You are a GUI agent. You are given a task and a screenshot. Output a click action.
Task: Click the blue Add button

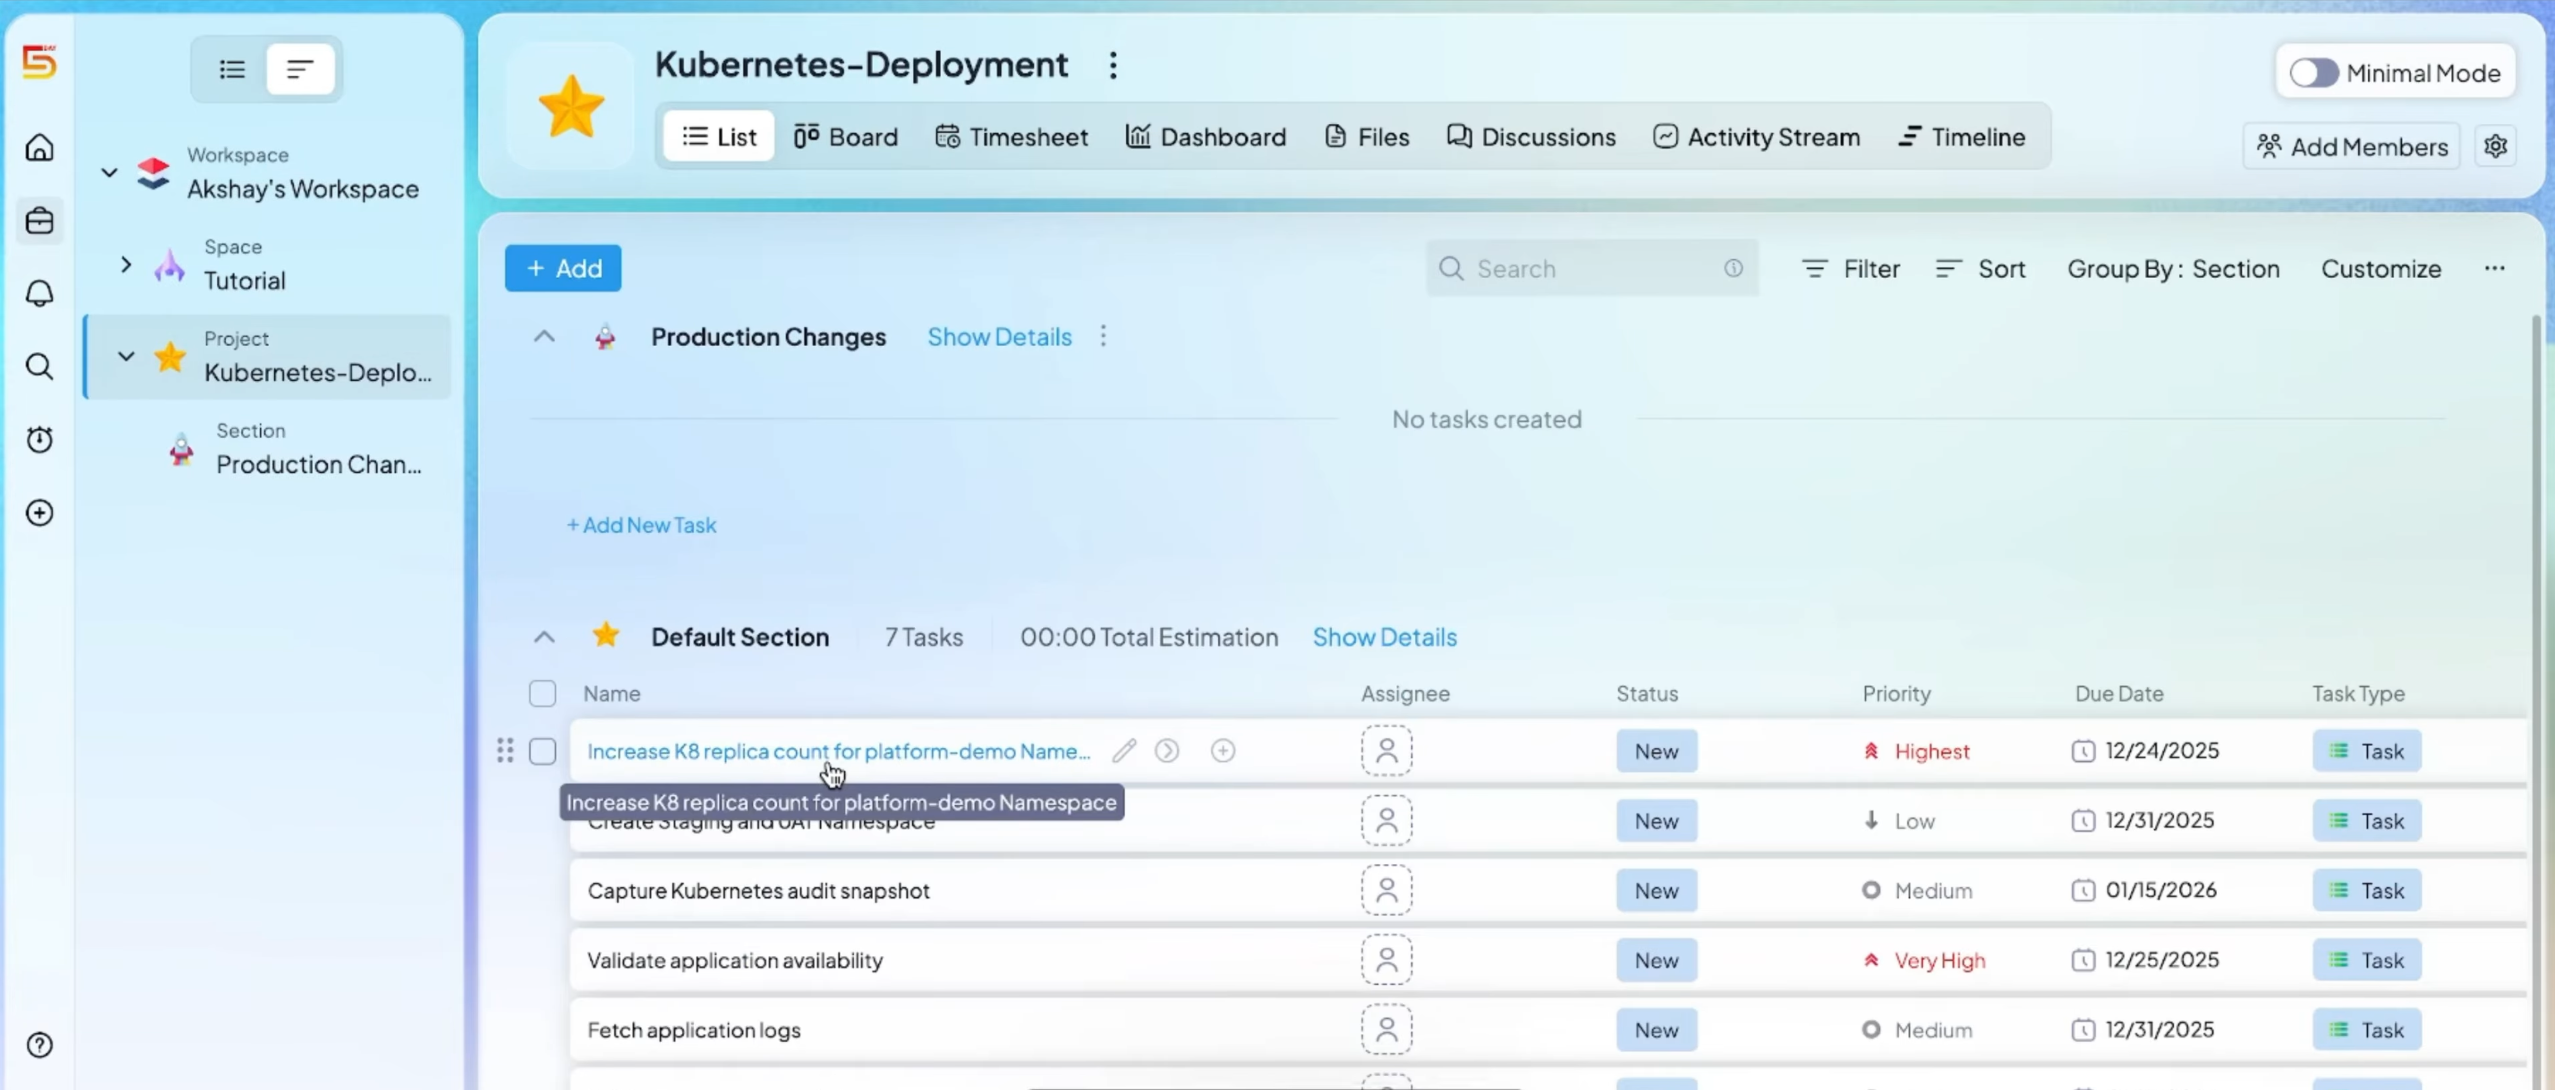pyautogui.click(x=563, y=268)
